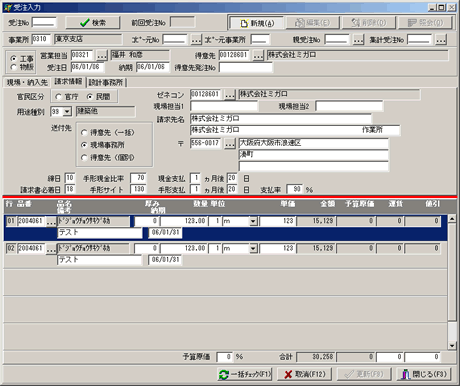Open the 用途種別 dropdown

[x=67, y=112]
